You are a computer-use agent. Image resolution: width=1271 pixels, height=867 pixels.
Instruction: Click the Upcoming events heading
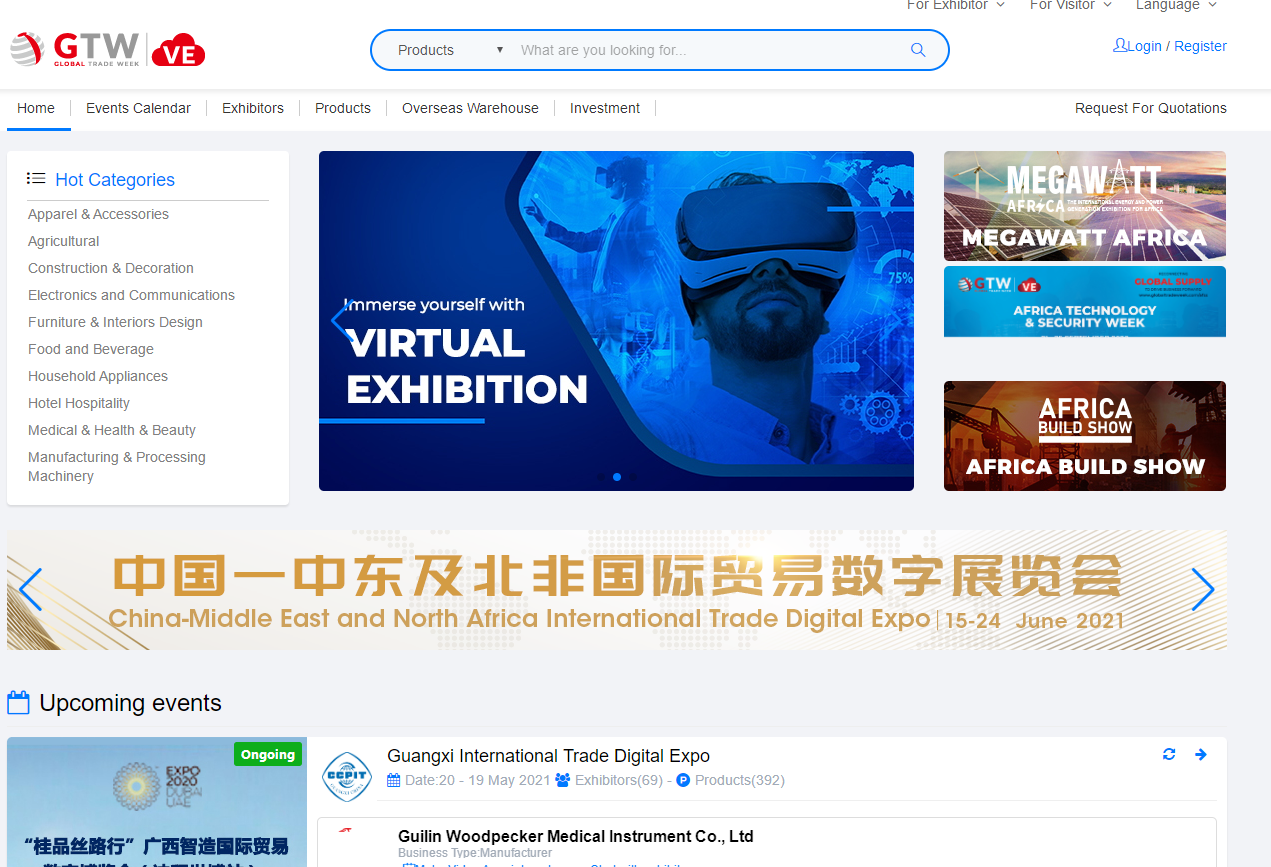tap(130, 703)
